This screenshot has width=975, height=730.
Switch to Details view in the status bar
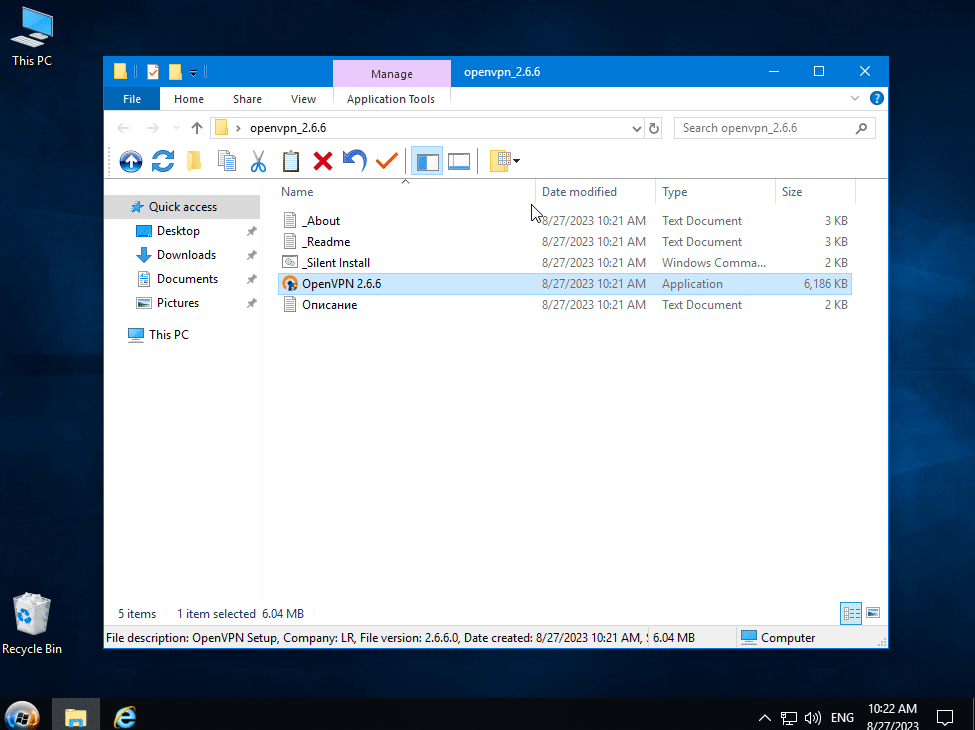[x=851, y=613]
